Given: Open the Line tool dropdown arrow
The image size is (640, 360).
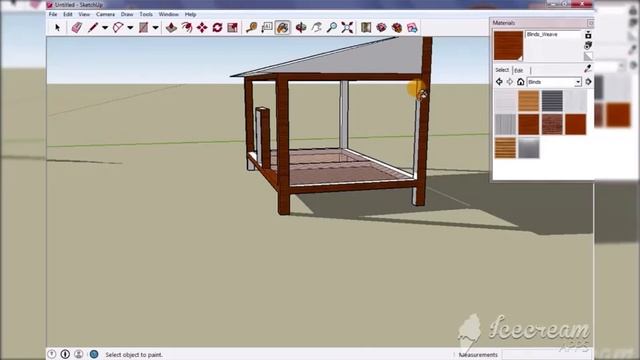Looking at the screenshot, I should pyautogui.click(x=105, y=28).
